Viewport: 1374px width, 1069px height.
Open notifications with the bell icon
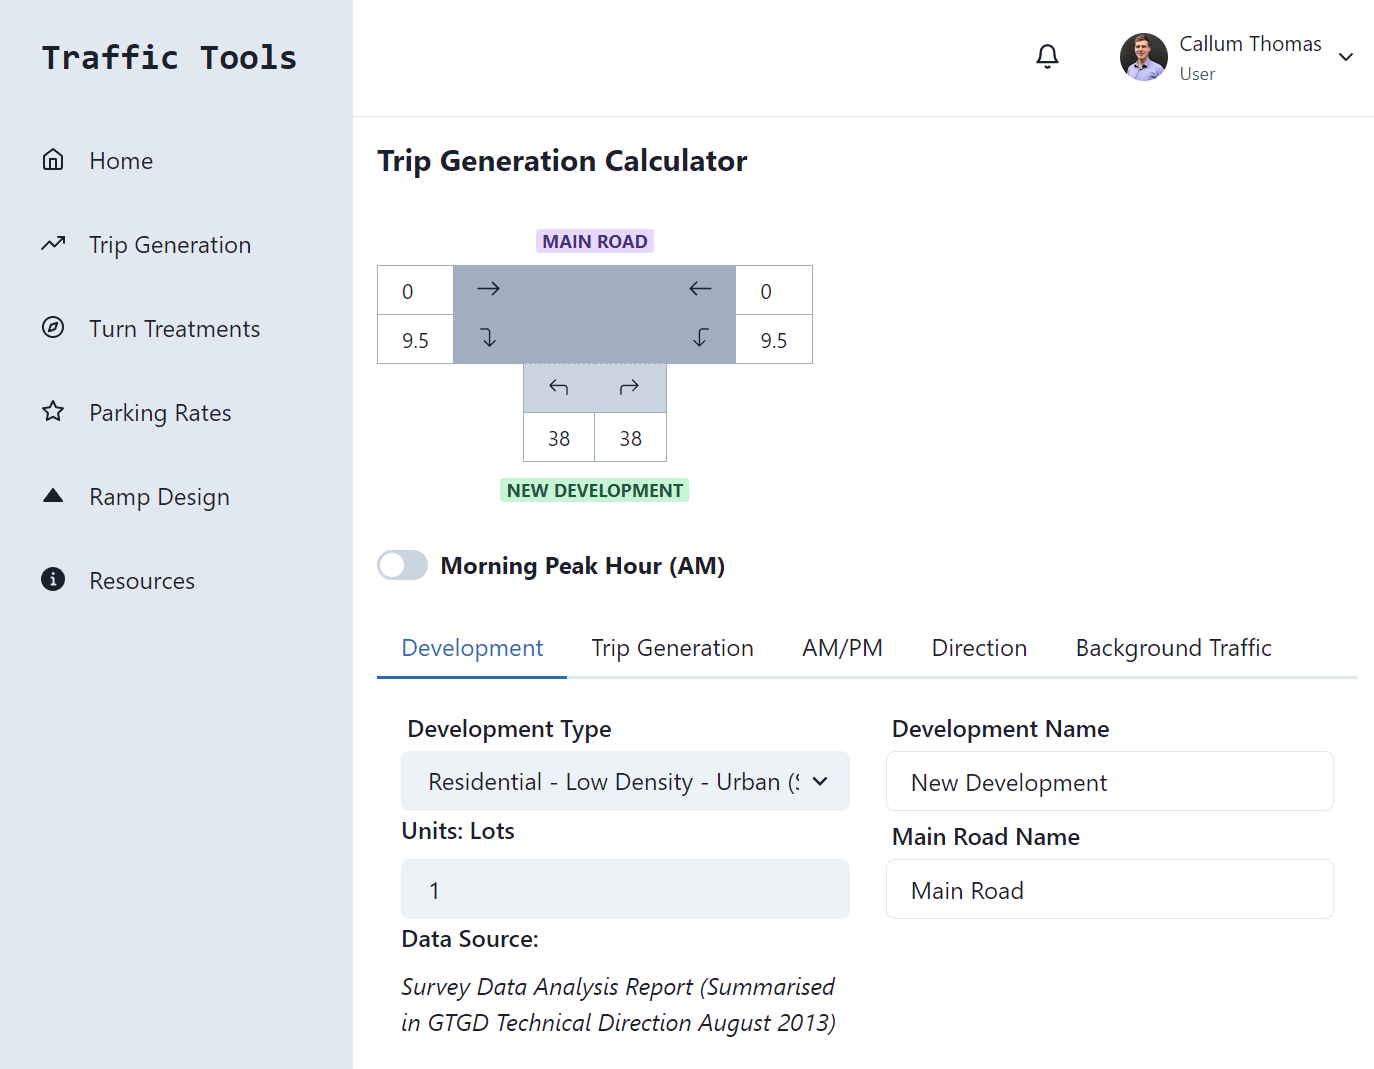point(1047,57)
